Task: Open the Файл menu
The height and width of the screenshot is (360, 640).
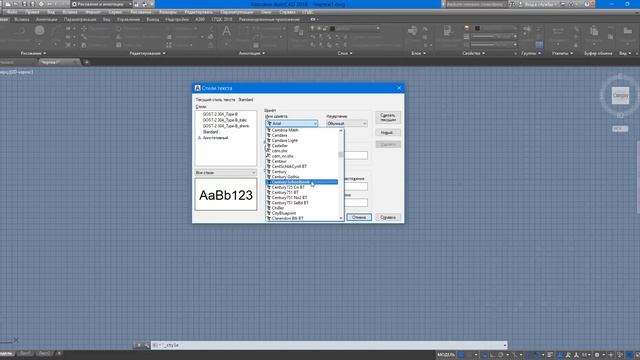Action: (12, 12)
